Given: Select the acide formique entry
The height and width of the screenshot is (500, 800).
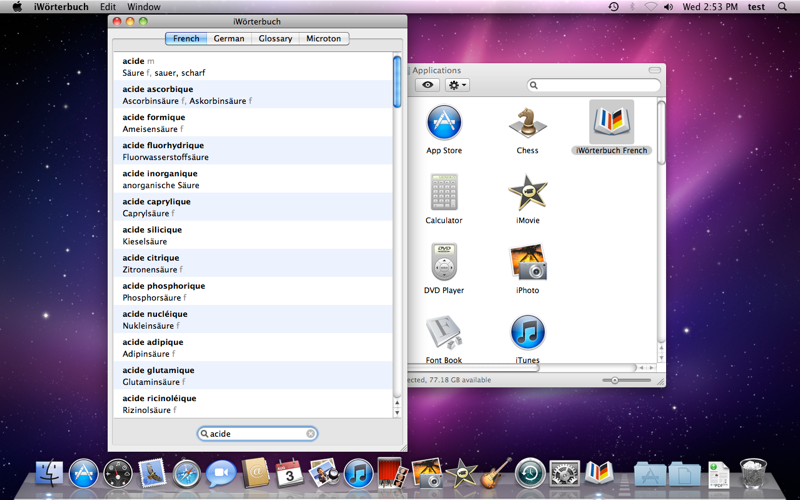Looking at the screenshot, I should tap(254, 122).
